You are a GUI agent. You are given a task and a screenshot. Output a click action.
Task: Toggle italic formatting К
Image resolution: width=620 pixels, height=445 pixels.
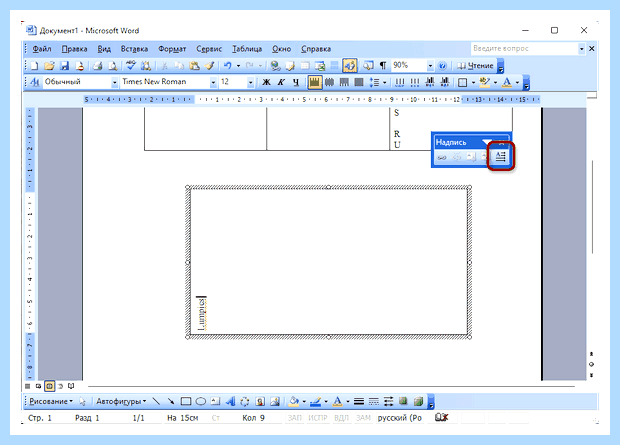[x=281, y=82]
